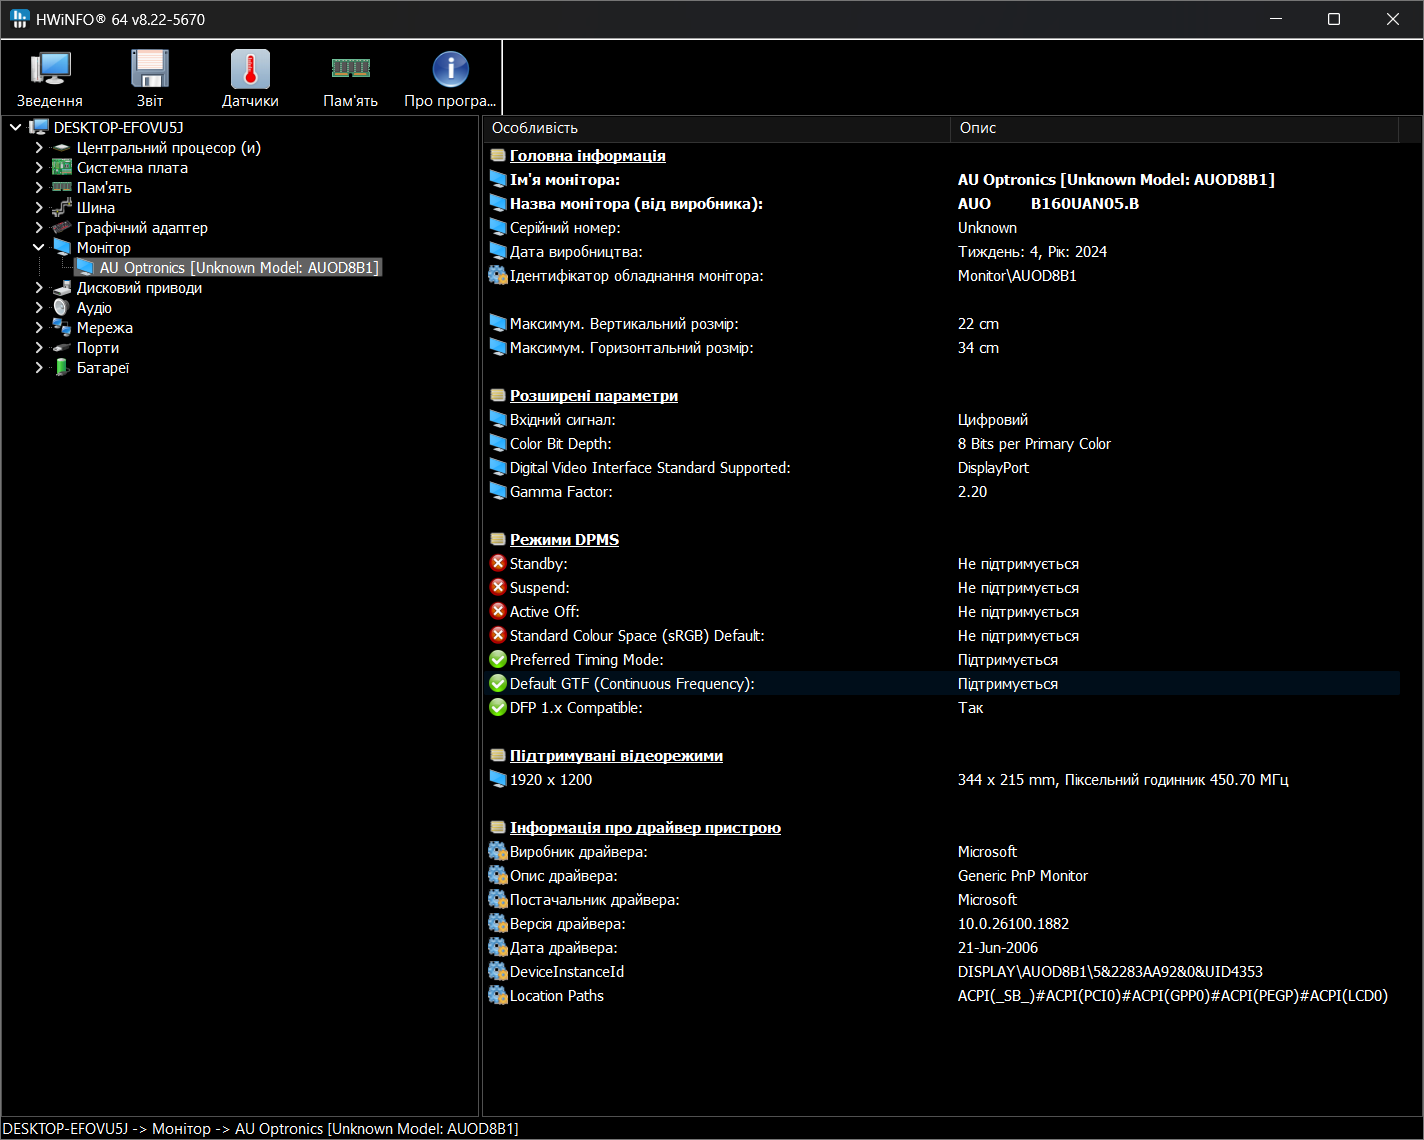Click the Серійний номер row label
Screen dimensions: 1424x1140
coord(565,227)
